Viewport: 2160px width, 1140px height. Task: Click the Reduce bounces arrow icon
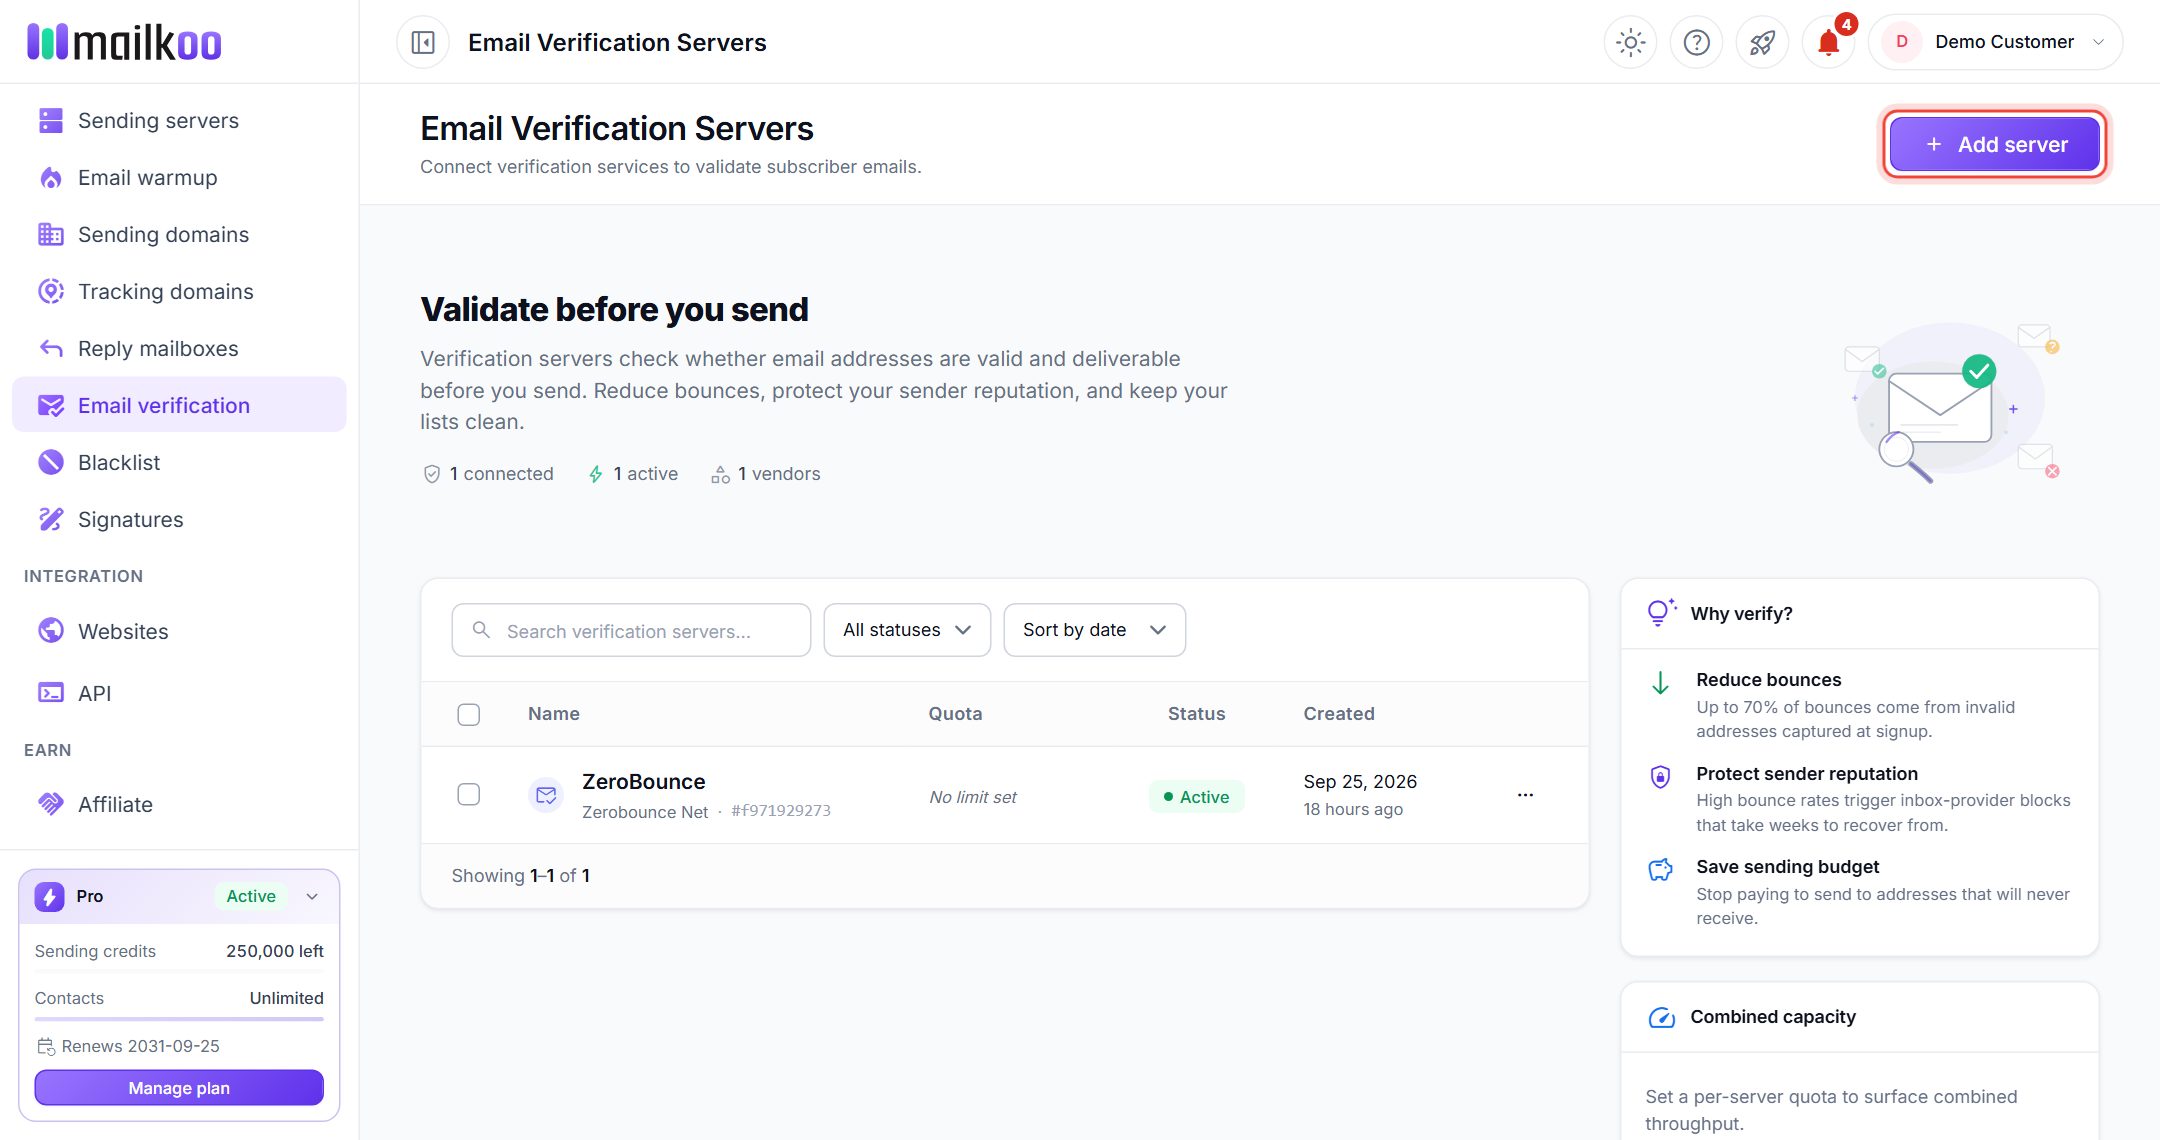point(1660,683)
